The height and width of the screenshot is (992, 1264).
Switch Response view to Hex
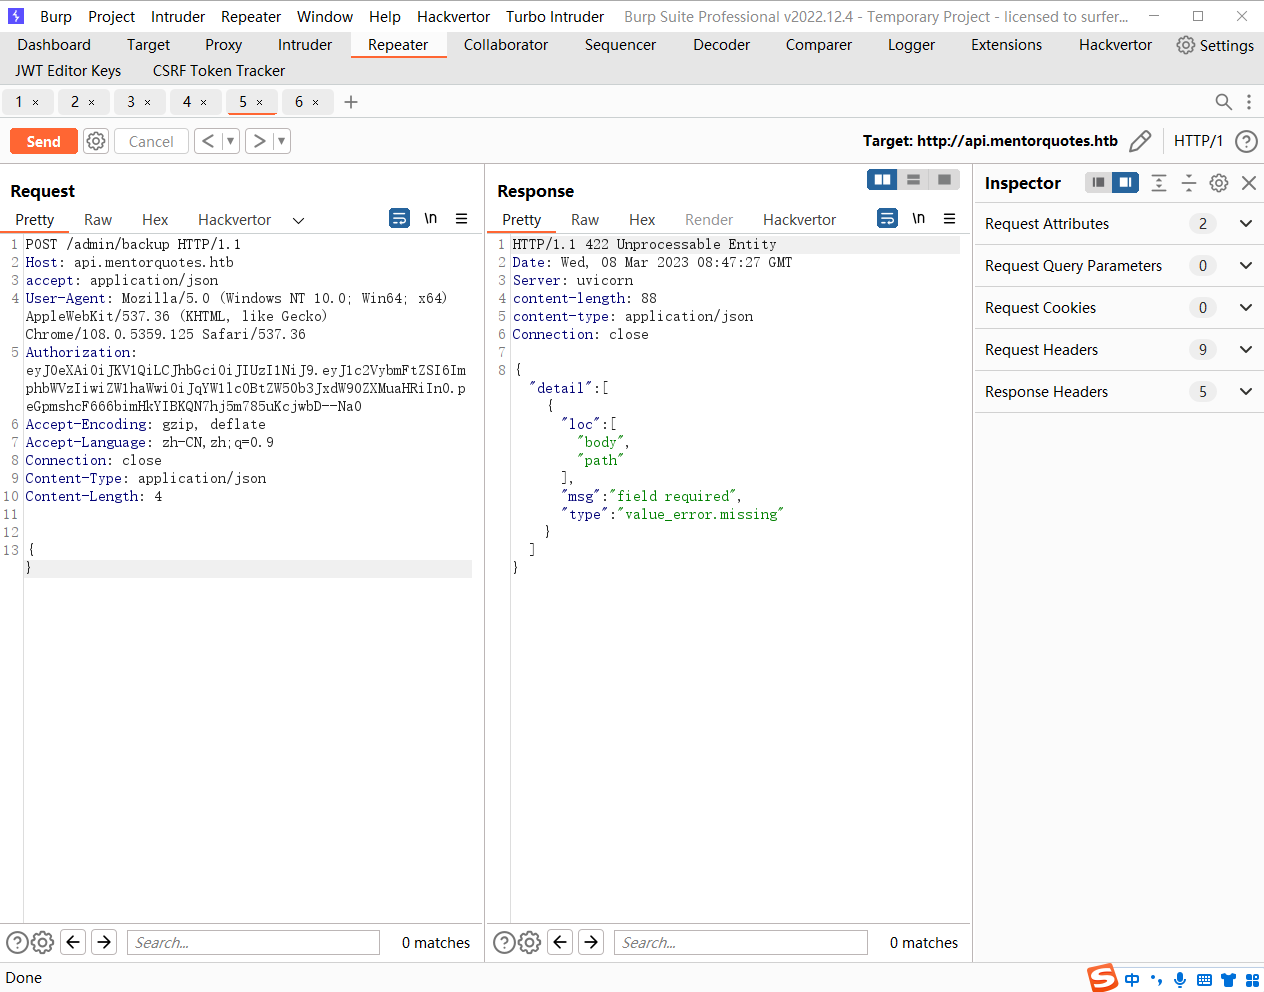point(642,220)
